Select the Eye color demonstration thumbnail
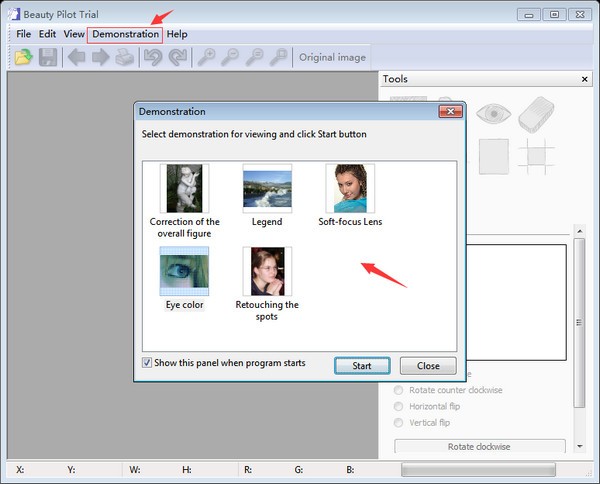 pos(184,271)
